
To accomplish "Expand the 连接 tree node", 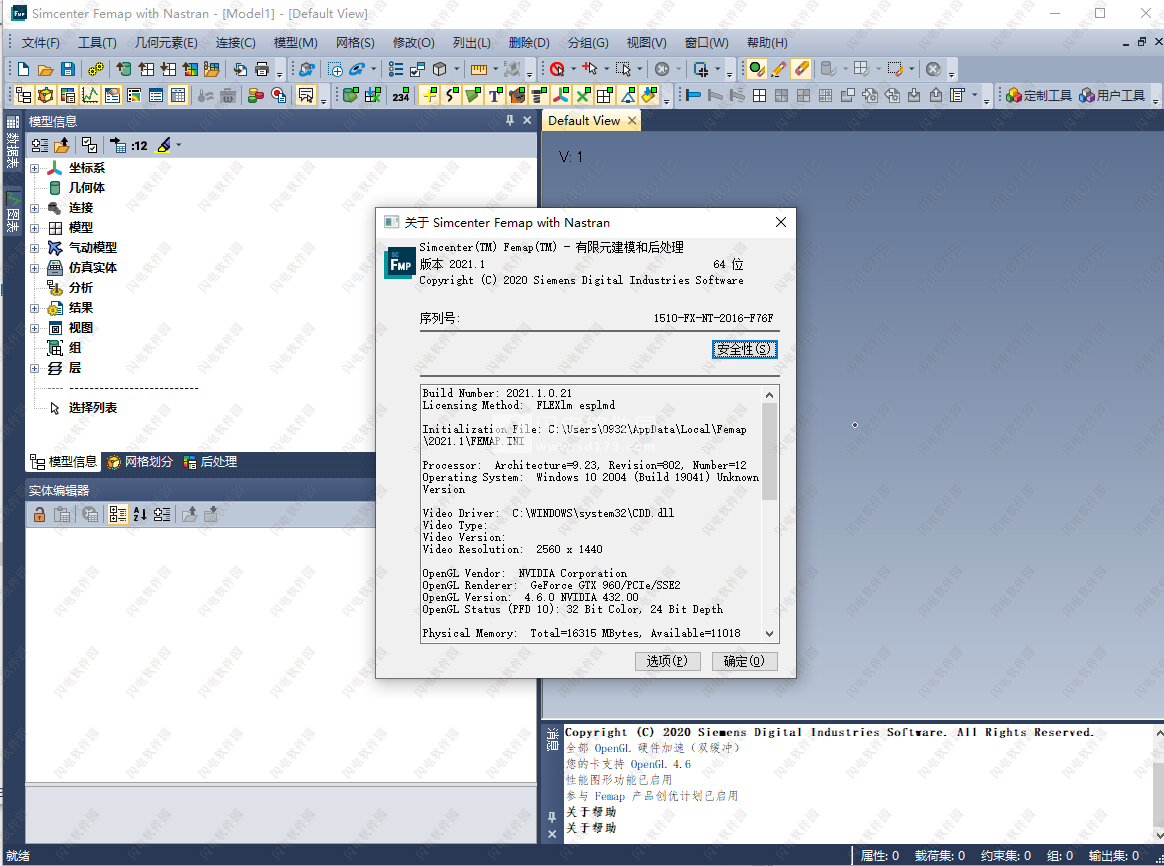I will [x=34, y=209].
